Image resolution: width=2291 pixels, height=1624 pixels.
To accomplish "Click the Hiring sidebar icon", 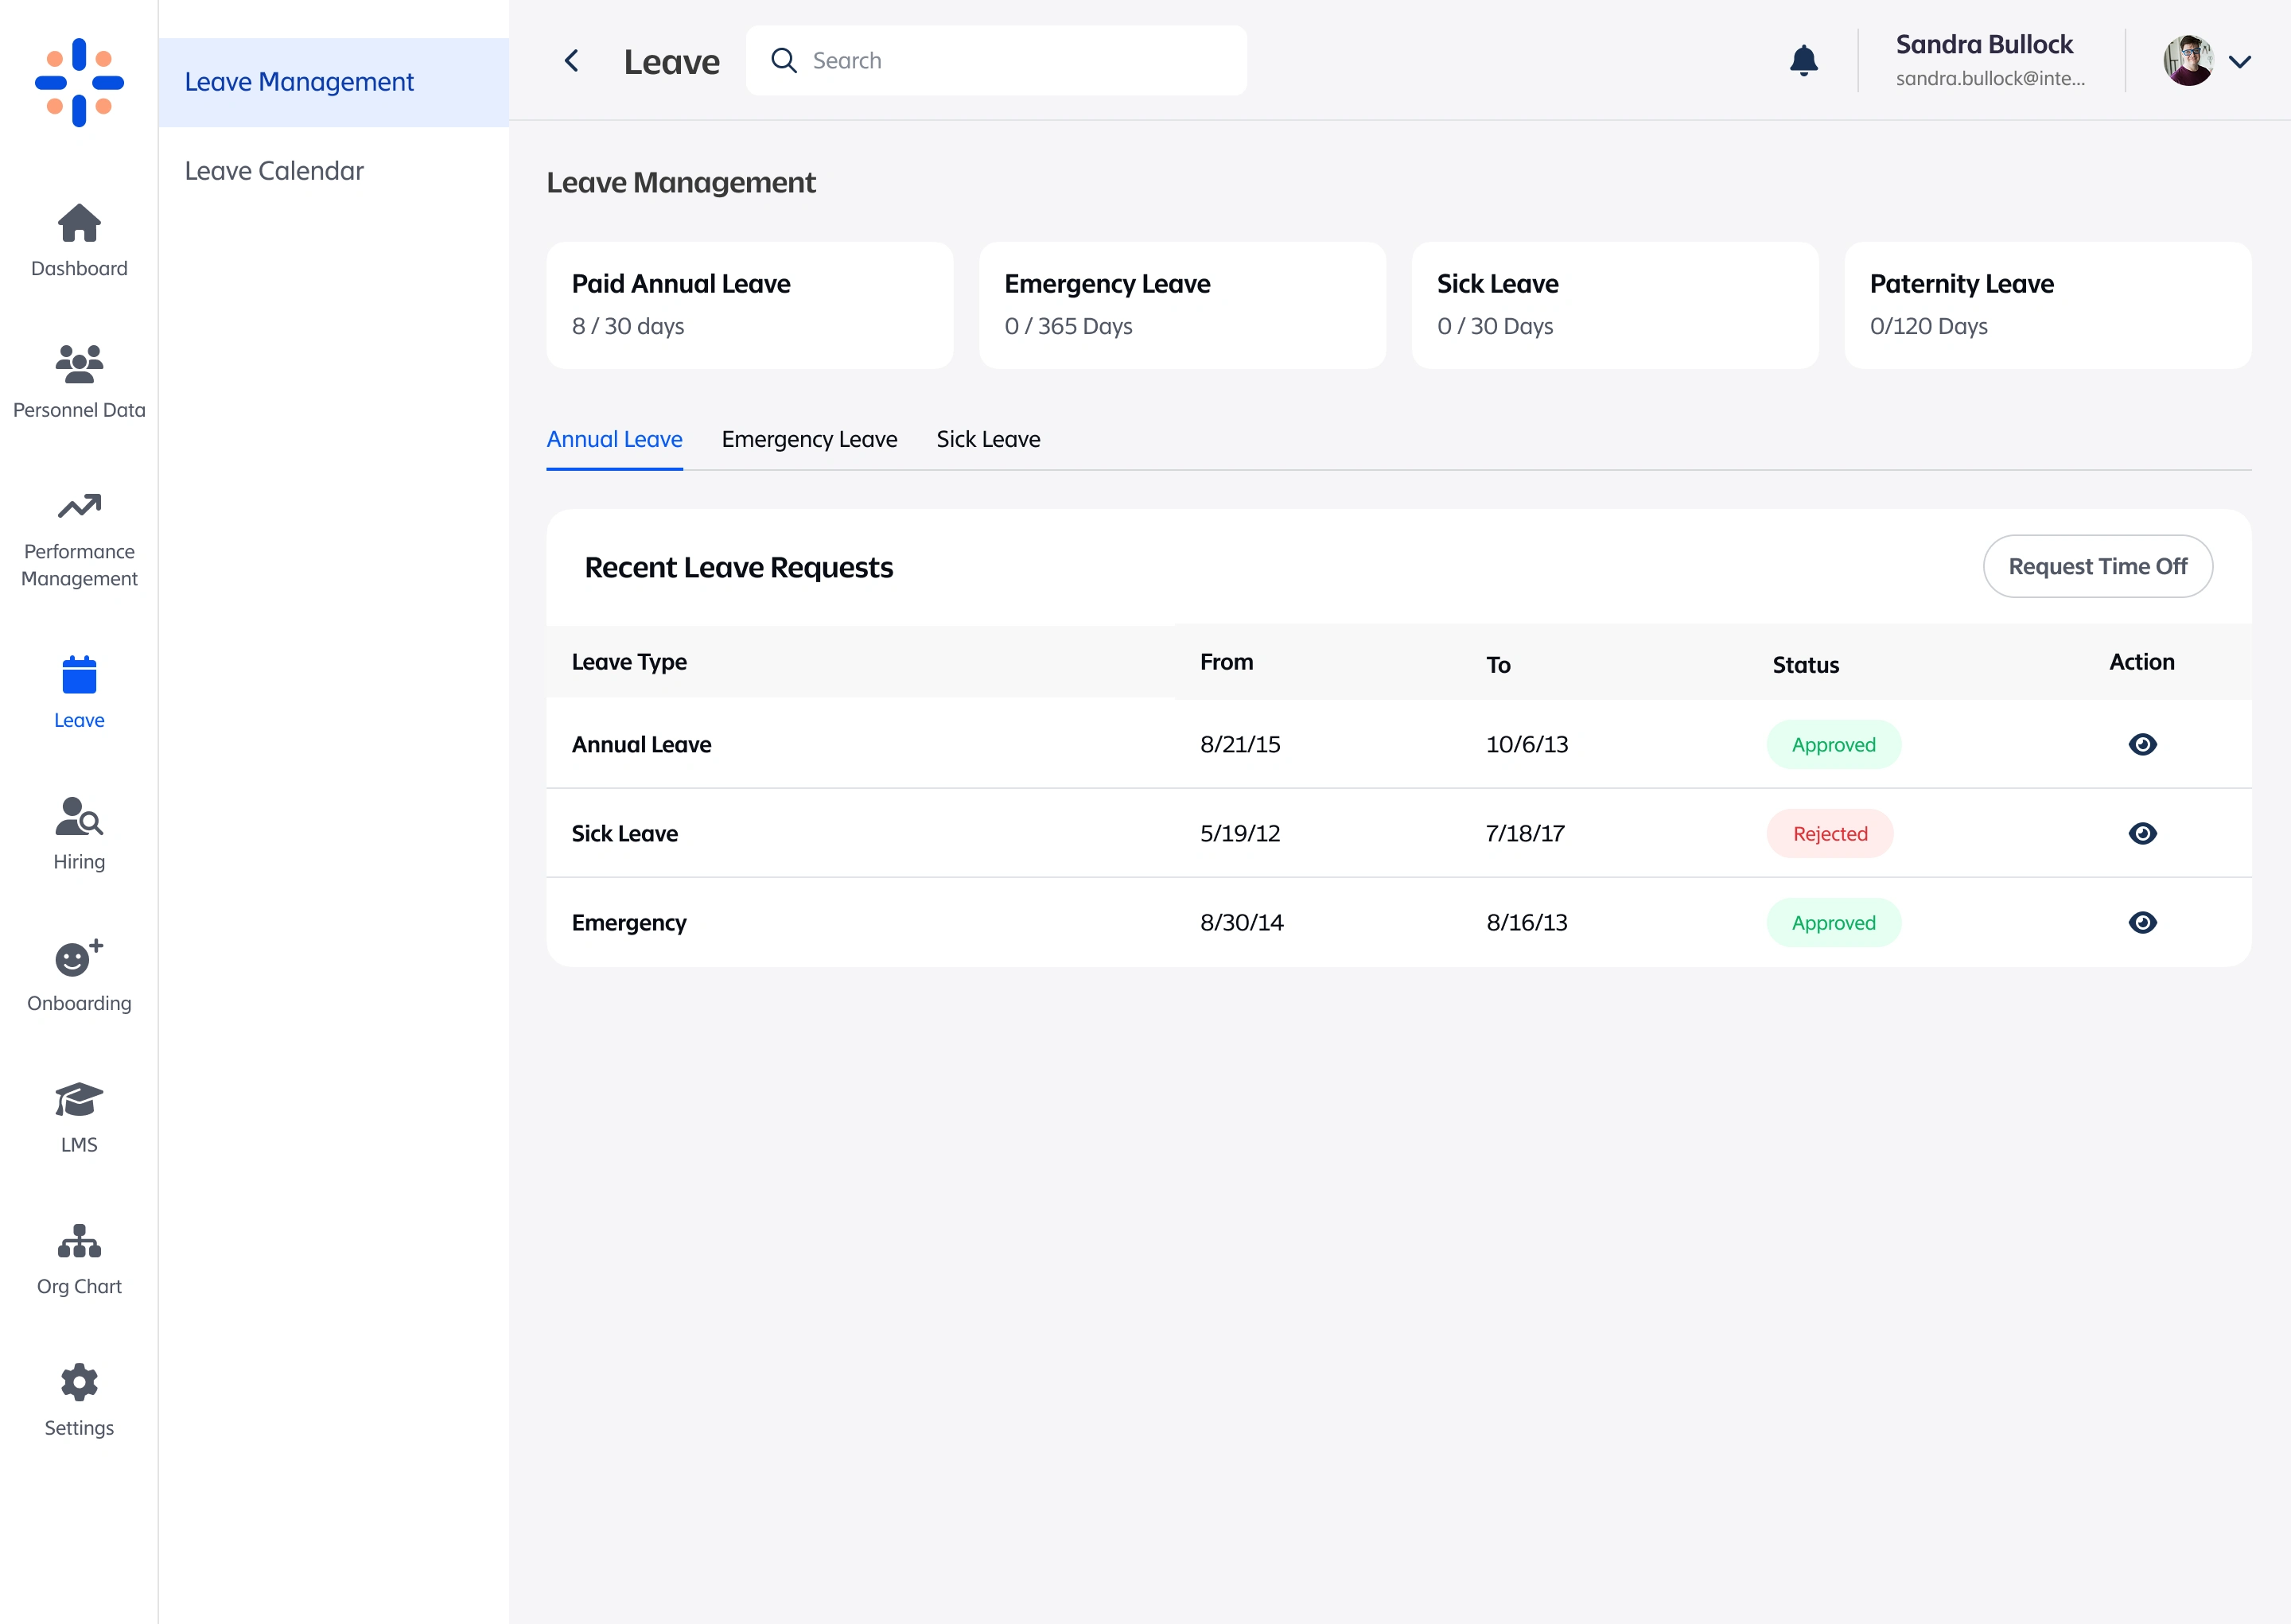I will coord(79,817).
